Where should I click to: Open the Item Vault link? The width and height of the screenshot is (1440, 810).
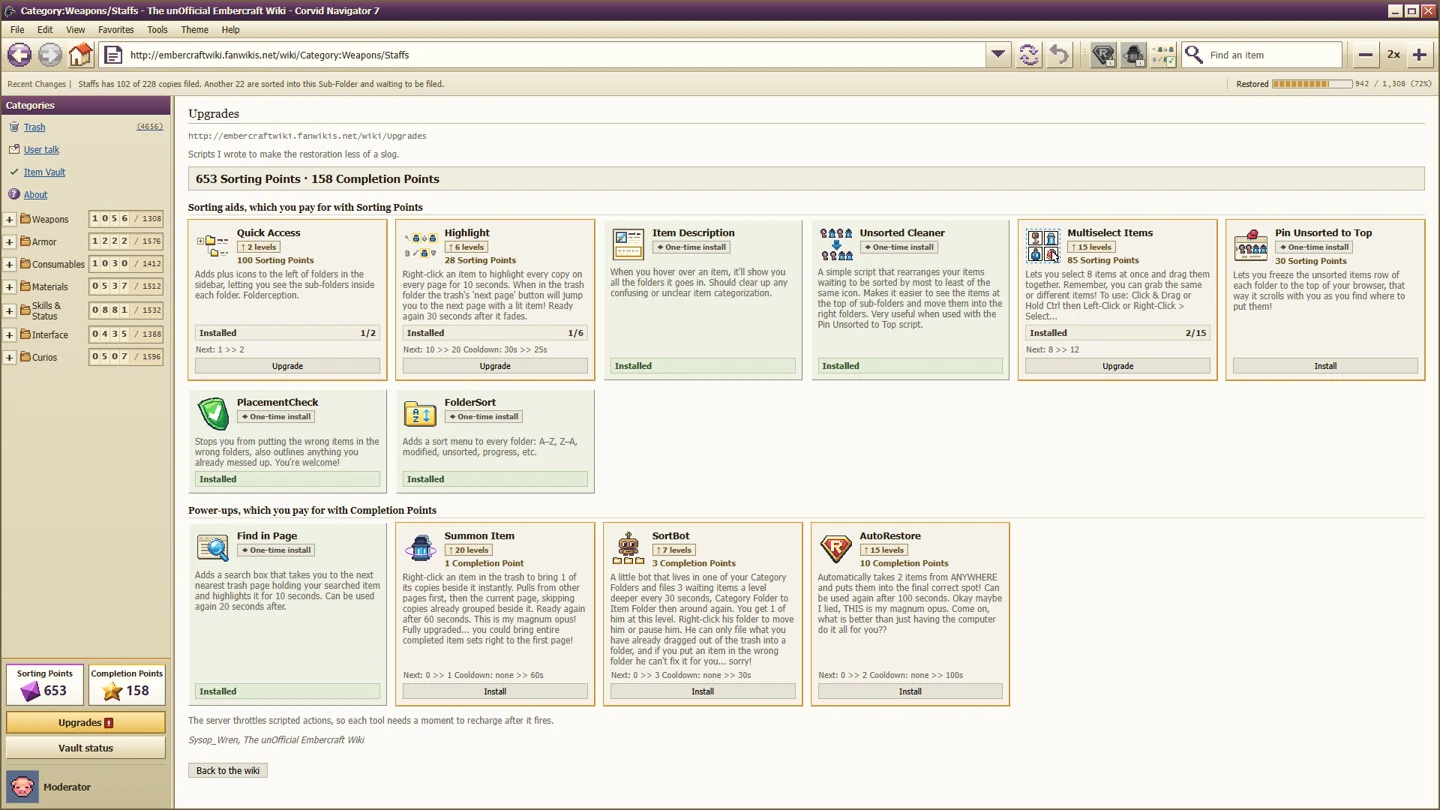[x=45, y=172]
